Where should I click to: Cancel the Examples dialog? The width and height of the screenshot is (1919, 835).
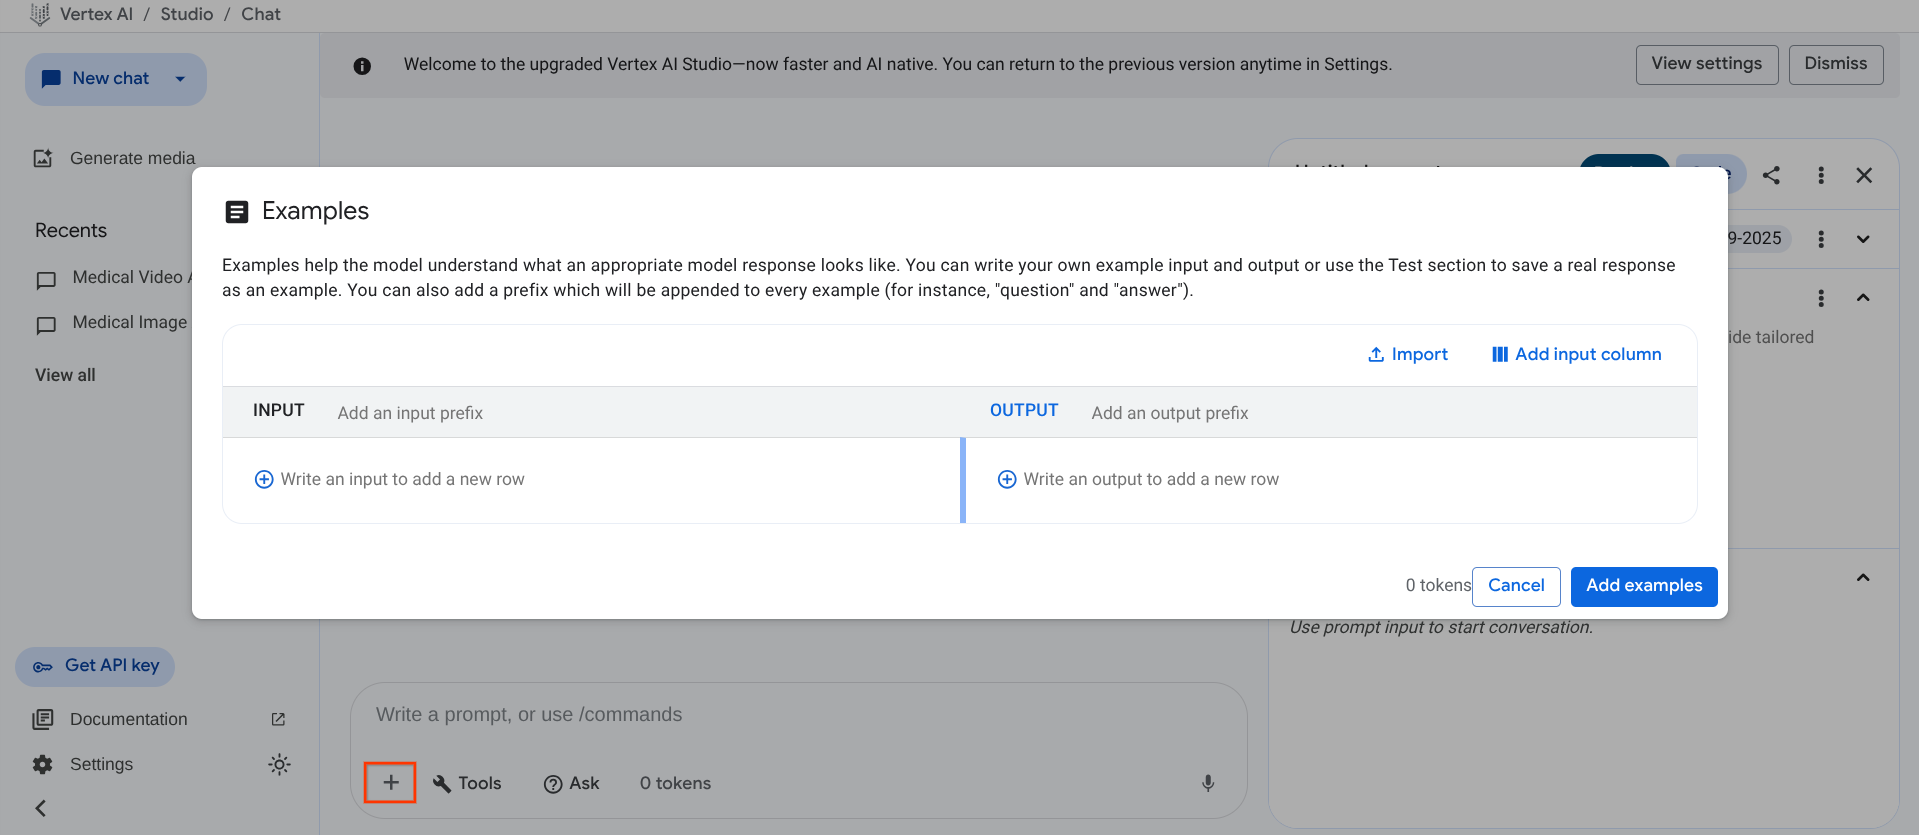1515,586
